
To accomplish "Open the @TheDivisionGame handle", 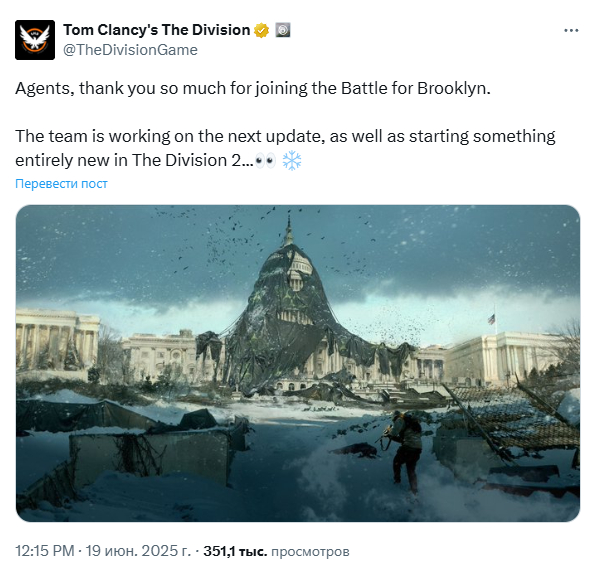I will 130,50.
